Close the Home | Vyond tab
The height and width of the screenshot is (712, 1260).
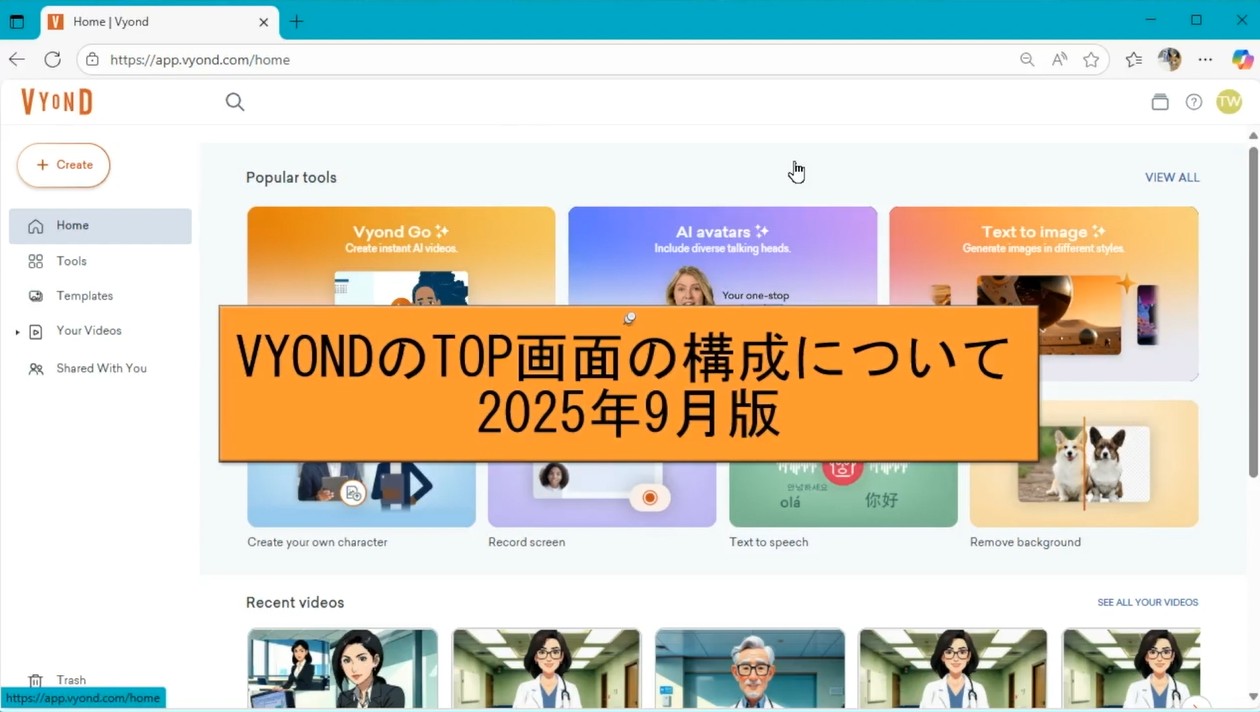264,22
